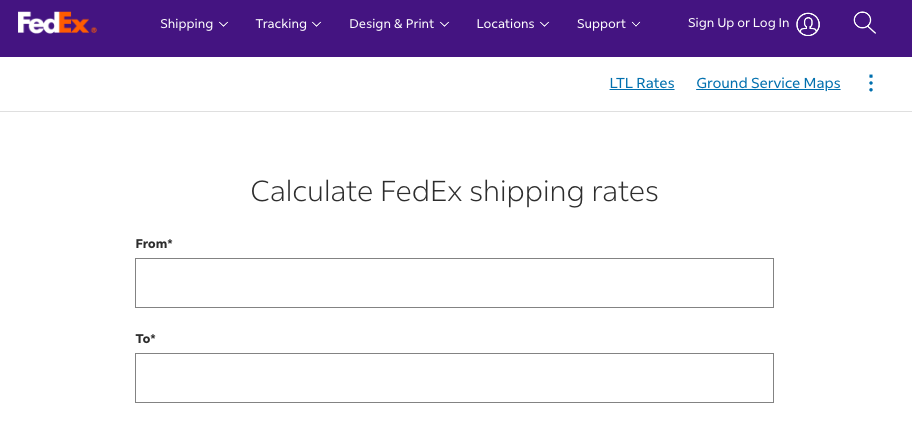Open the Ground Service Maps link

coord(768,83)
